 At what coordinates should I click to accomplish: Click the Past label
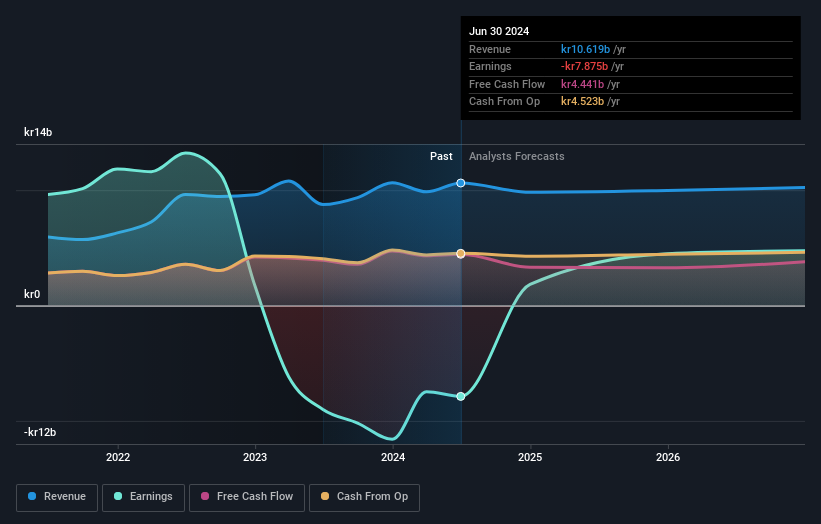tap(441, 156)
